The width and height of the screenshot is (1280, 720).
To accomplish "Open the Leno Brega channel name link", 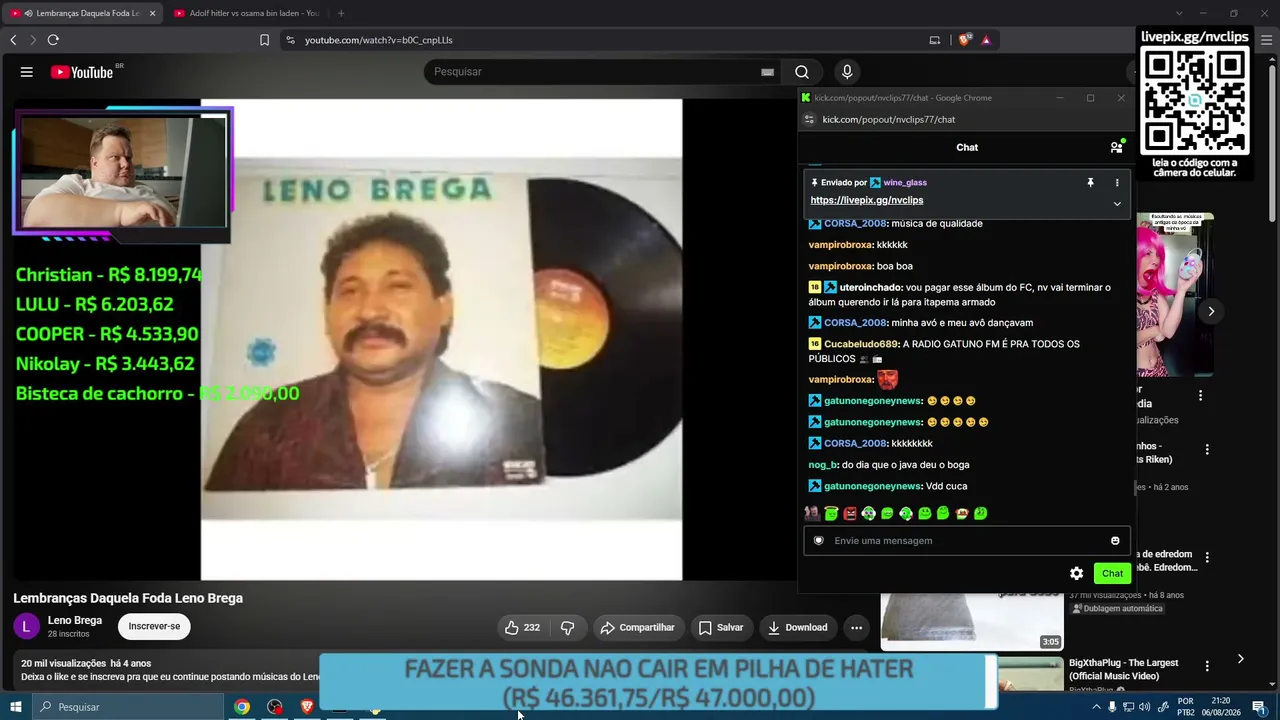I will pos(75,620).
